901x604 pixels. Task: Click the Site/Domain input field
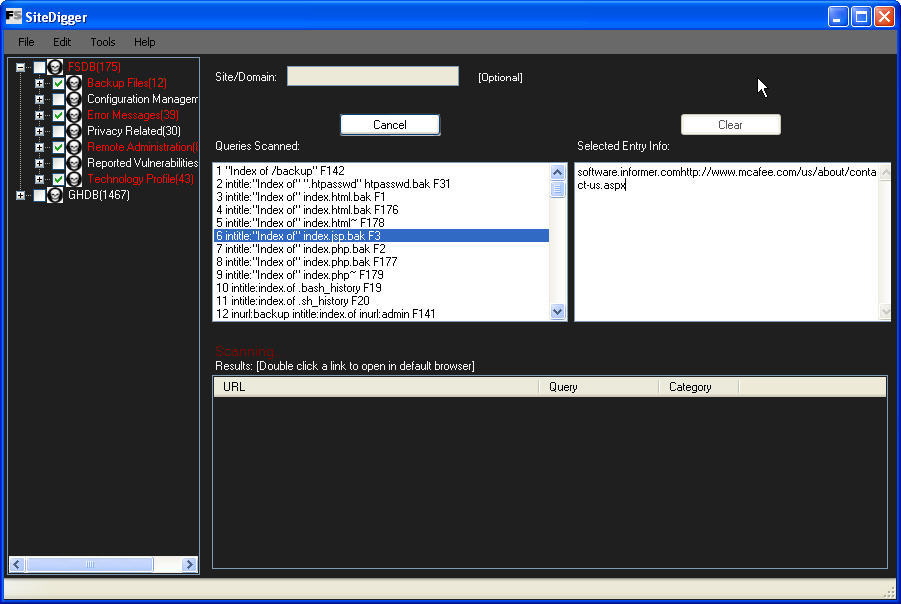click(372, 77)
